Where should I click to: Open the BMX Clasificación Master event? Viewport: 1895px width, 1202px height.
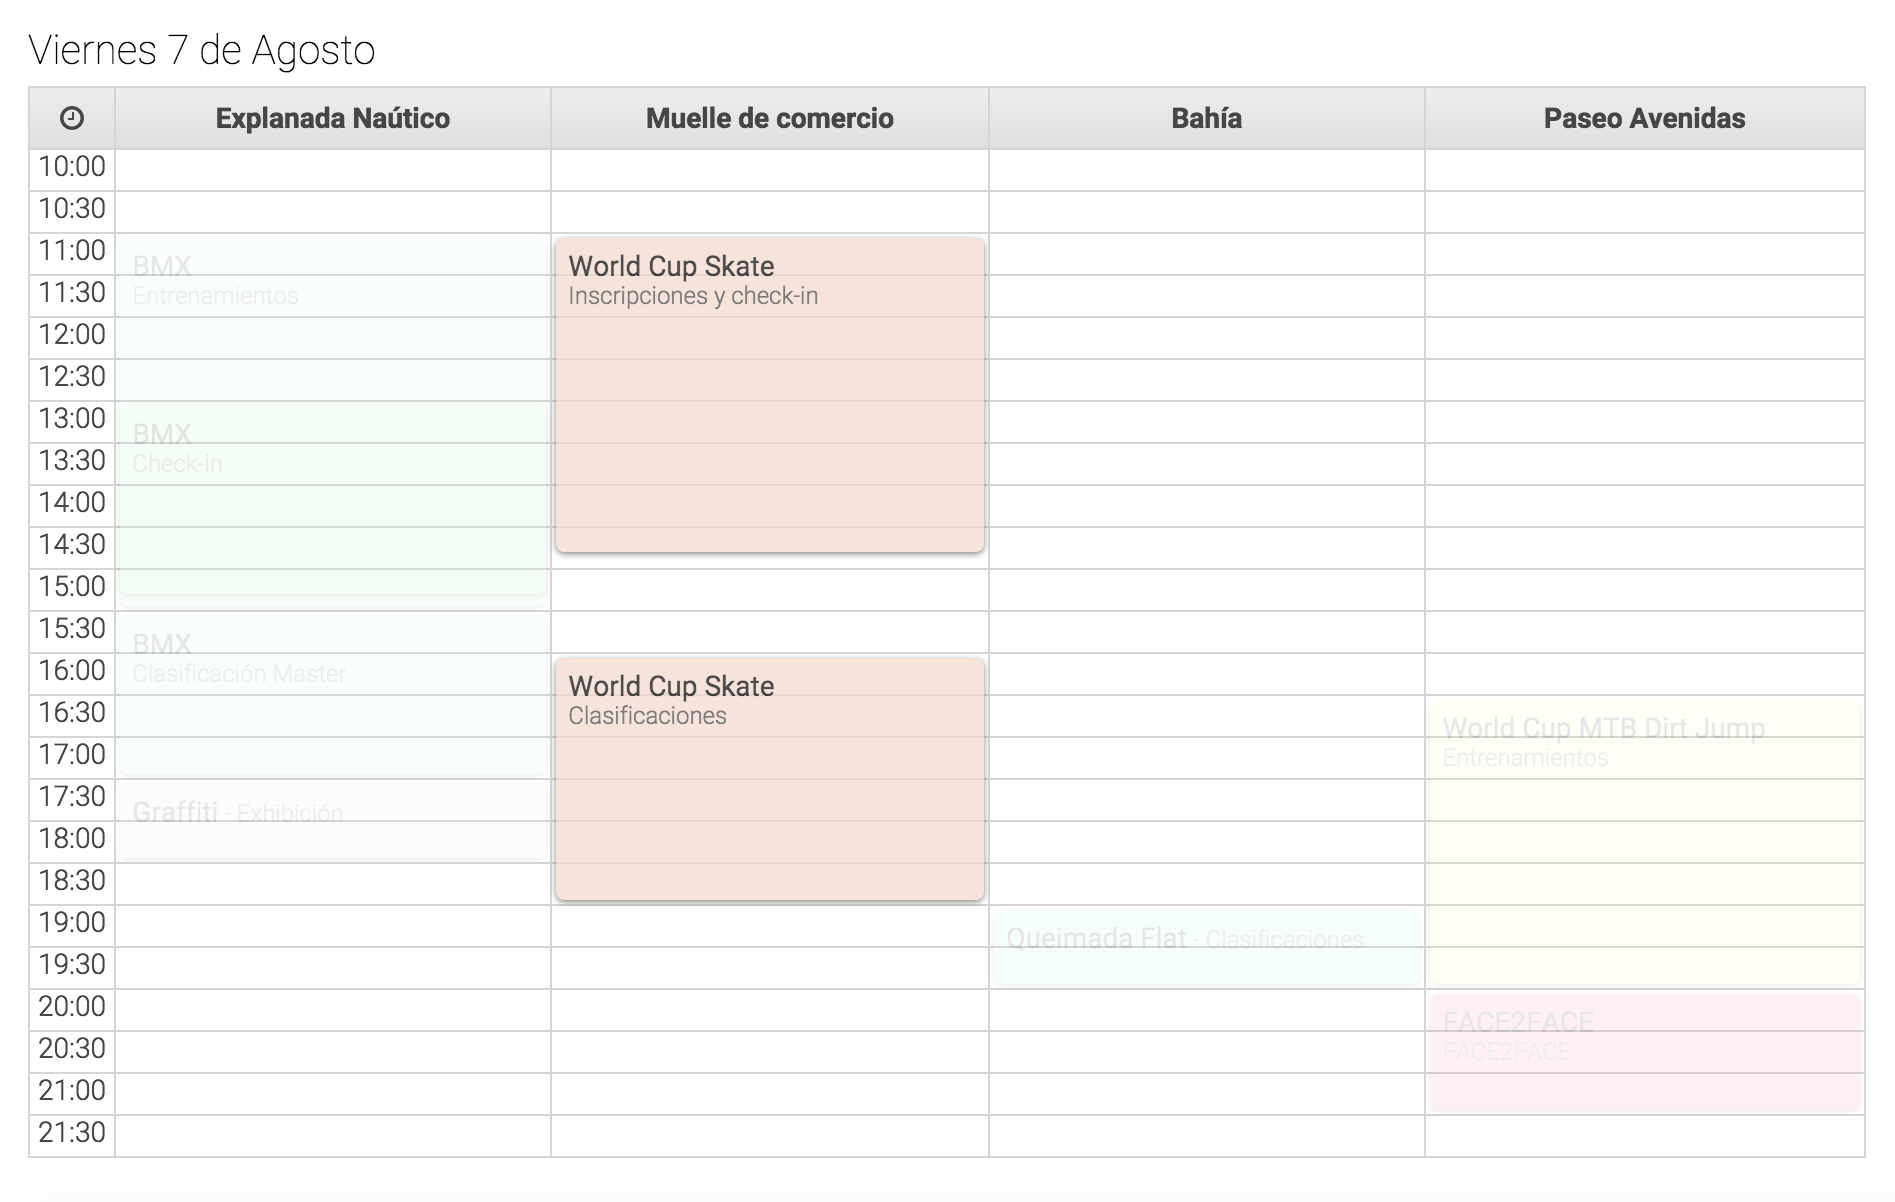click(332, 692)
